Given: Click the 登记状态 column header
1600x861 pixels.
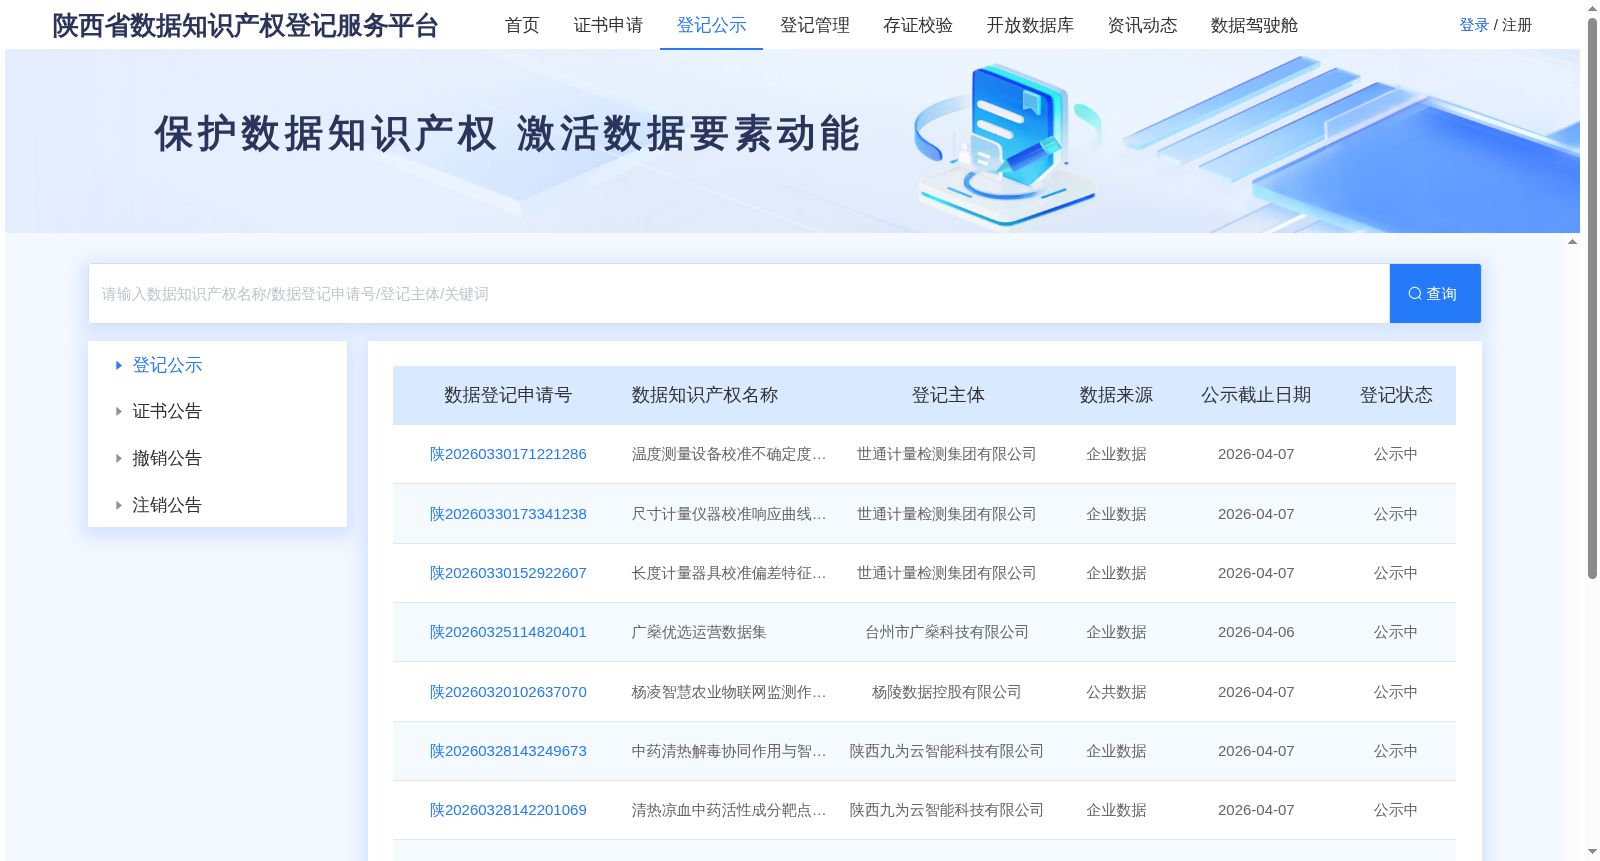Looking at the screenshot, I should [x=1396, y=395].
